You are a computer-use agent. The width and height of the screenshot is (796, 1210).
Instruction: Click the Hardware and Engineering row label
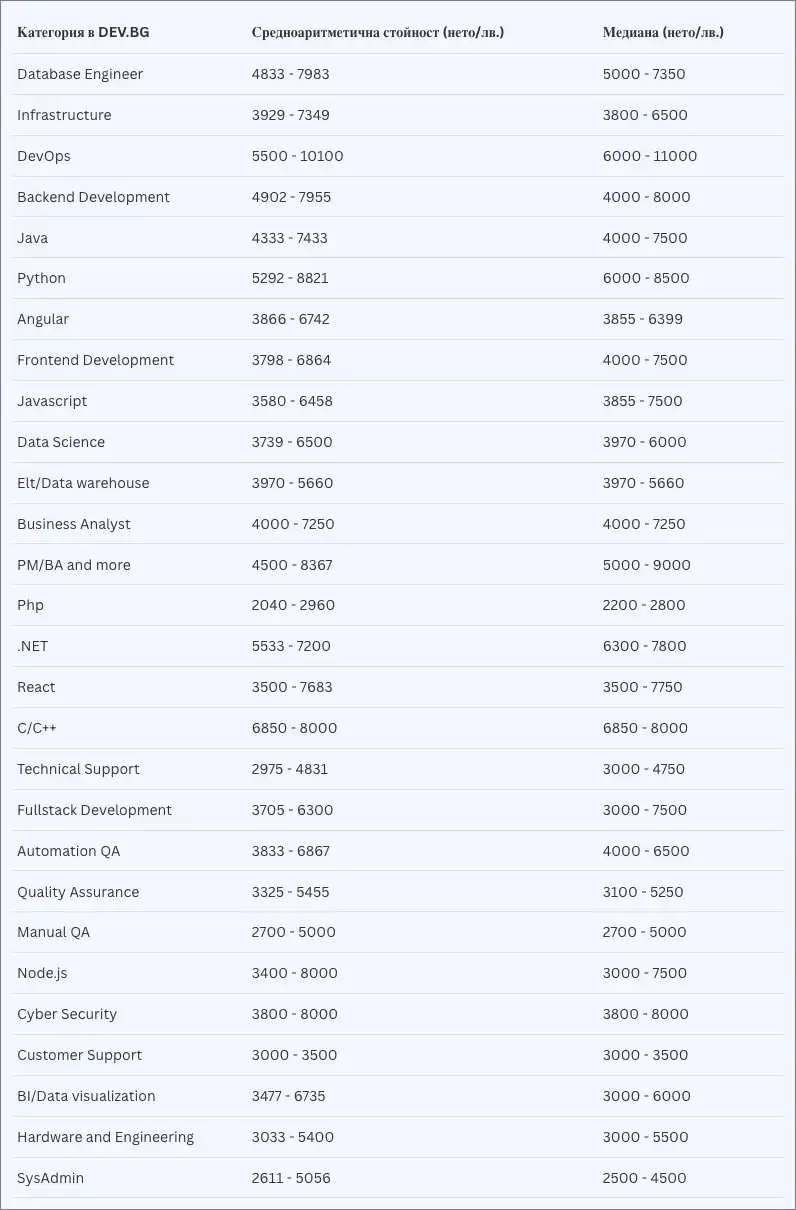[105, 1137]
